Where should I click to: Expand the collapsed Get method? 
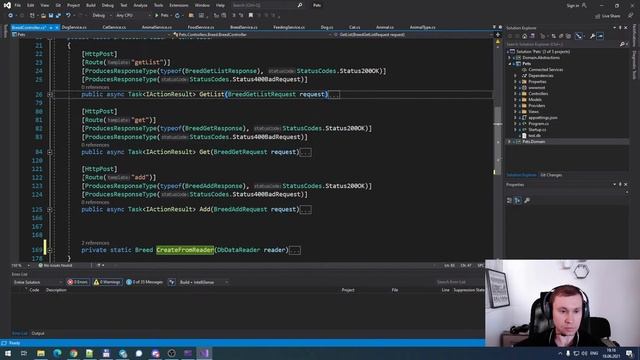coord(50,152)
